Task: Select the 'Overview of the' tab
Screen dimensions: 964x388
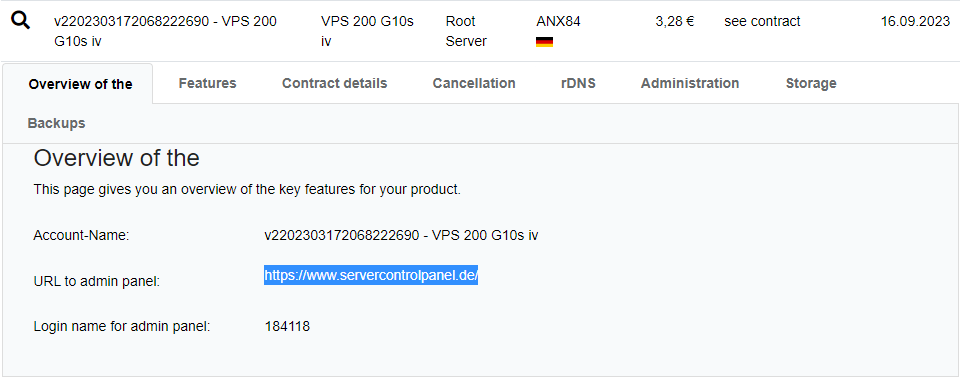Action: [81, 84]
